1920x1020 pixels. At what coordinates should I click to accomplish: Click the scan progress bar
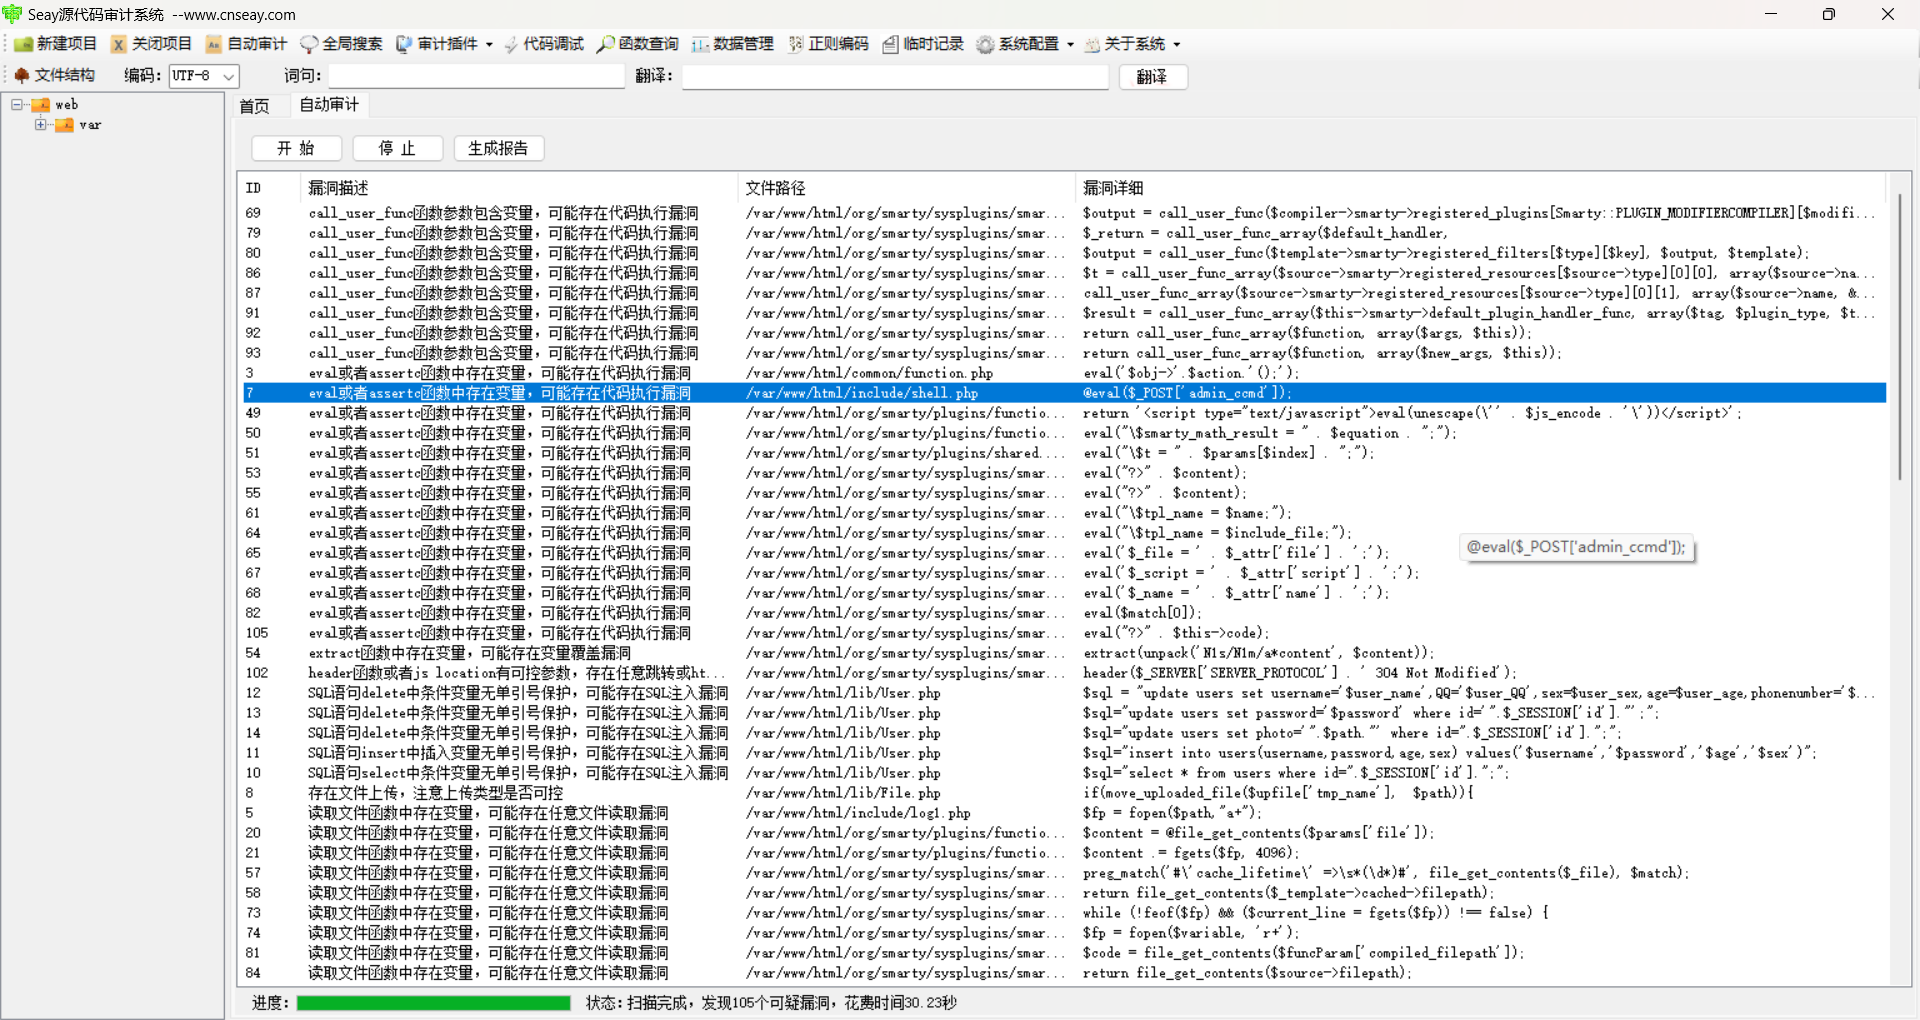point(433,1003)
